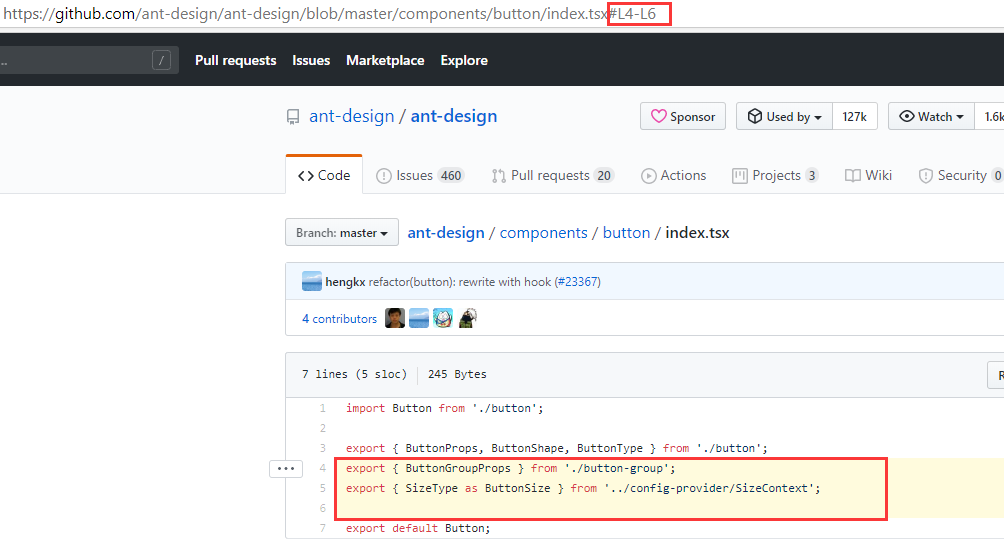Select line number 3
Image resolution: width=1004 pixels, height=554 pixels.
click(323, 448)
